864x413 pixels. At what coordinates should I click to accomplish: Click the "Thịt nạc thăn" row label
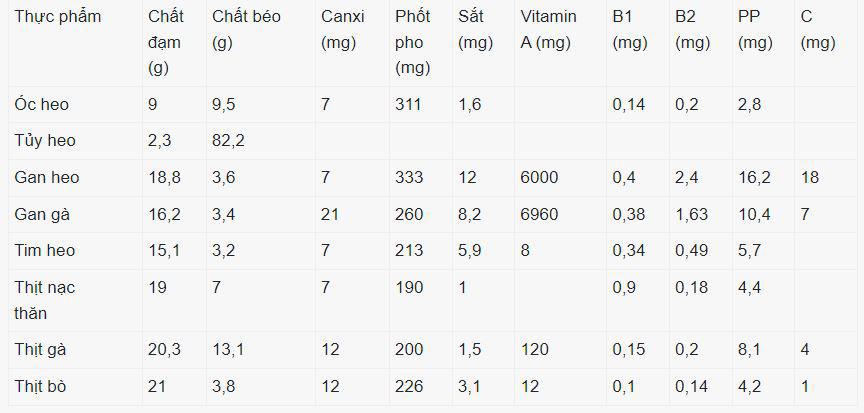pyautogui.click(x=45, y=299)
